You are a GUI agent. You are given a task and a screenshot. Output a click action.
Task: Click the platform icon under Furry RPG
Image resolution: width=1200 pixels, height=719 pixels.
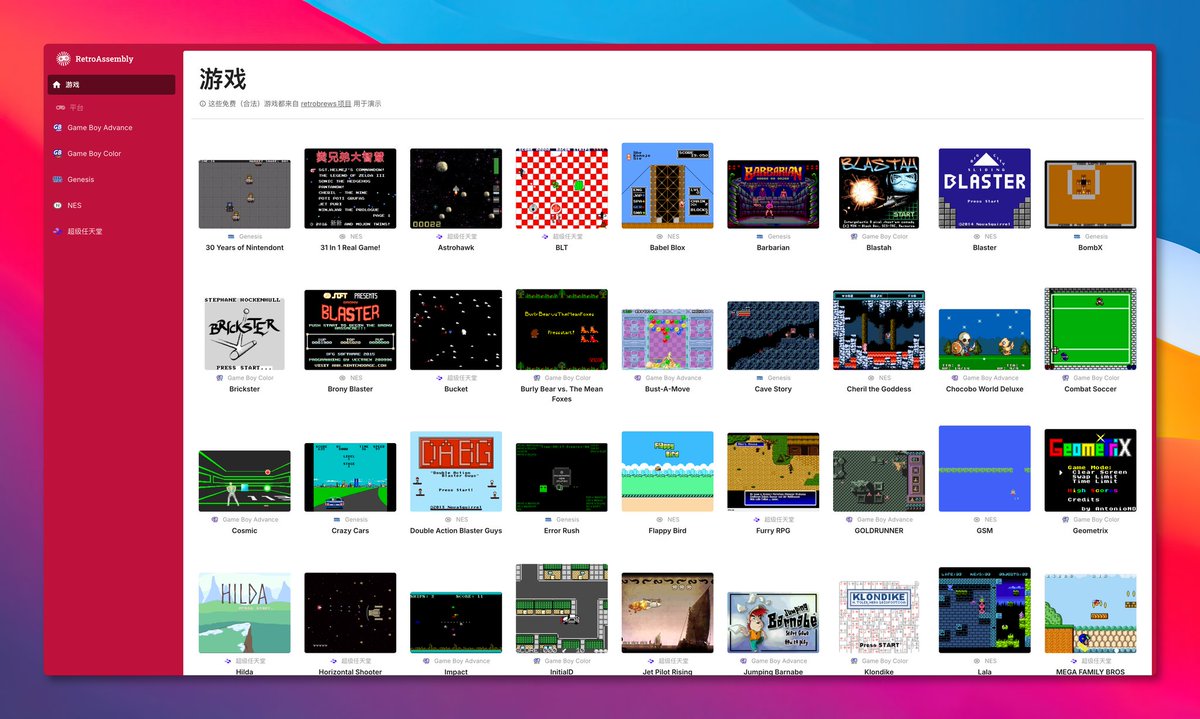(757, 519)
